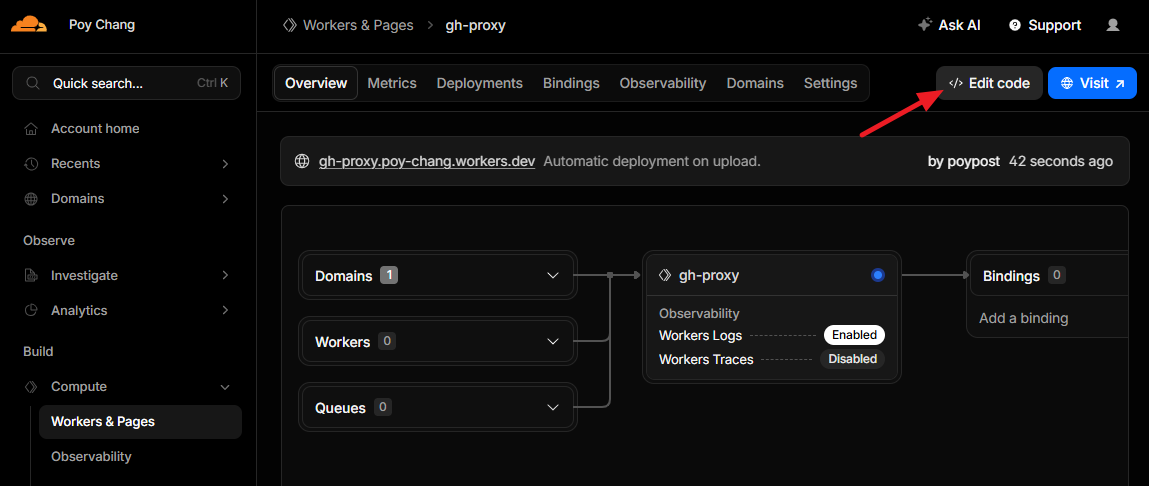Click the by poypost text
1149x486 pixels.
[x=964, y=161]
